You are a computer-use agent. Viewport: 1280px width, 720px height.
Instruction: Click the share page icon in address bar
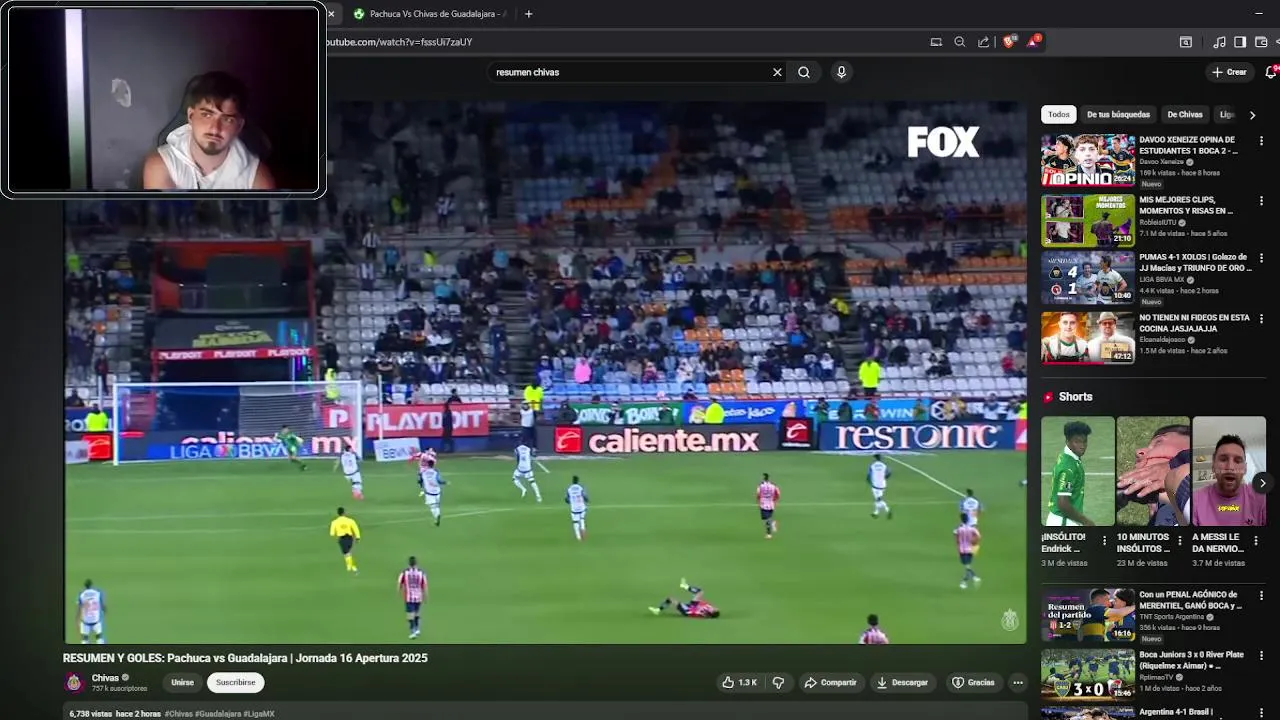click(984, 42)
